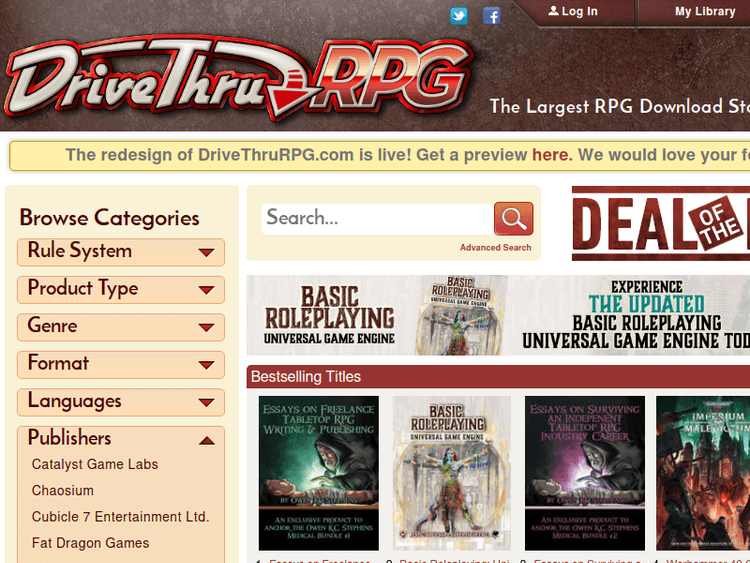Open Essays on Surviving RPG Industry Career cover
The height and width of the screenshot is (563, 750).
tap(585, 473)
